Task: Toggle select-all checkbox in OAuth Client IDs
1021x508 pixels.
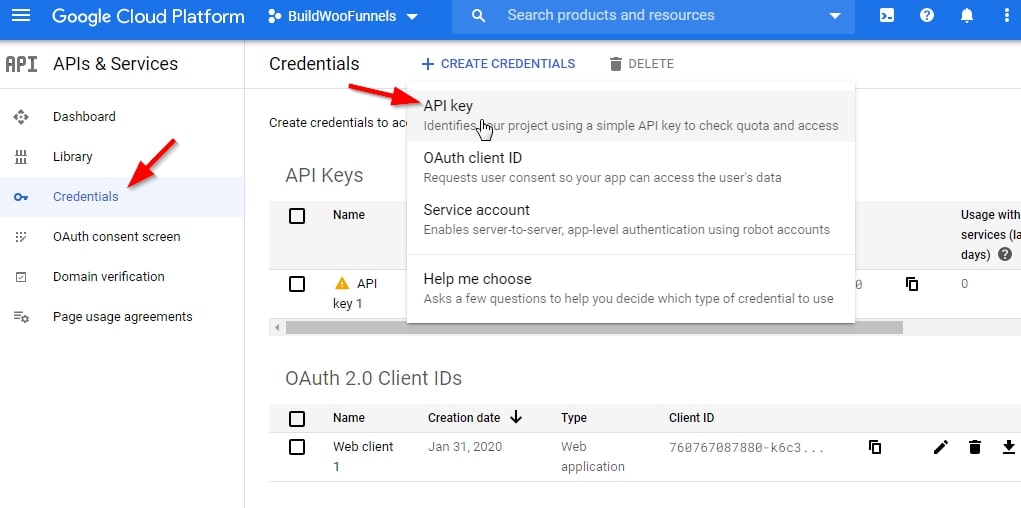Action: point(297,419)
